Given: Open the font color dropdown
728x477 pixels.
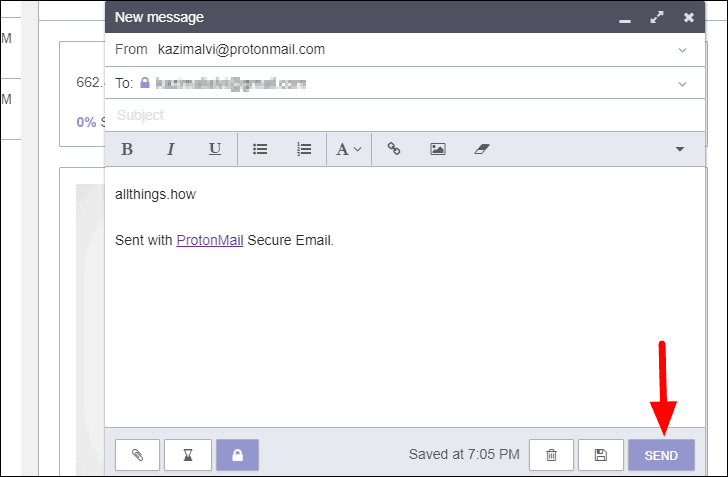Looking at the screenshot, I should (x=349, y=149).
